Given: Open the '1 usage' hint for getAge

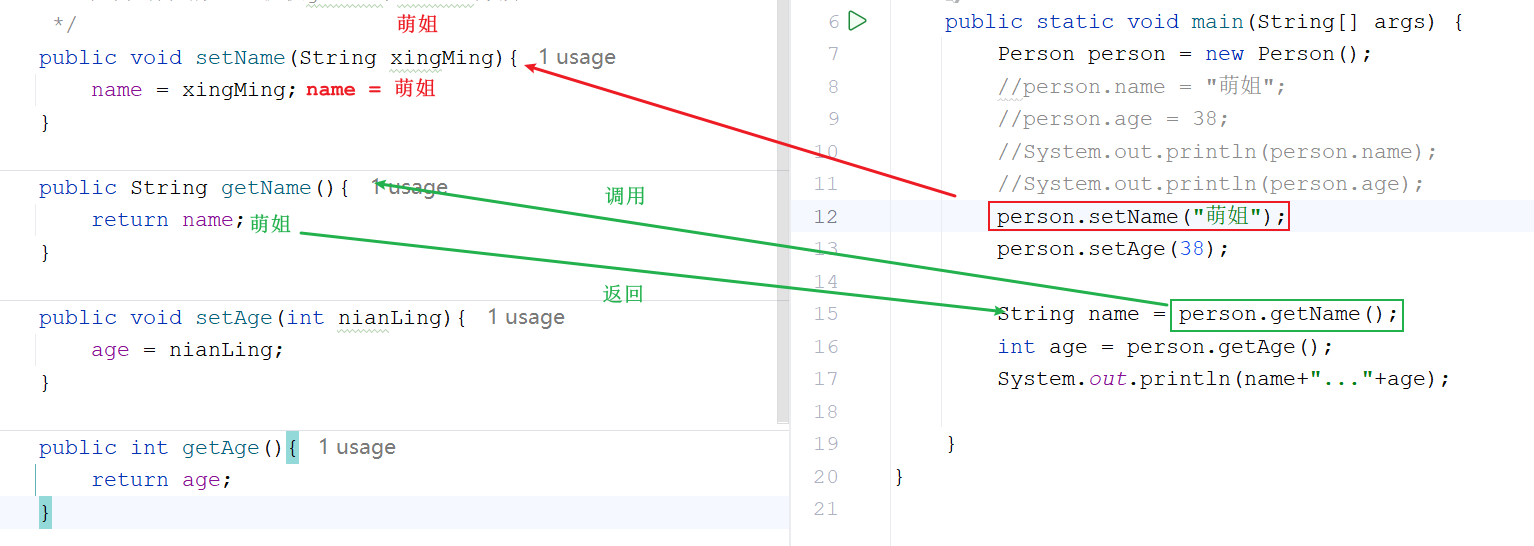Looking at the screenshot, I should (357, 448).
